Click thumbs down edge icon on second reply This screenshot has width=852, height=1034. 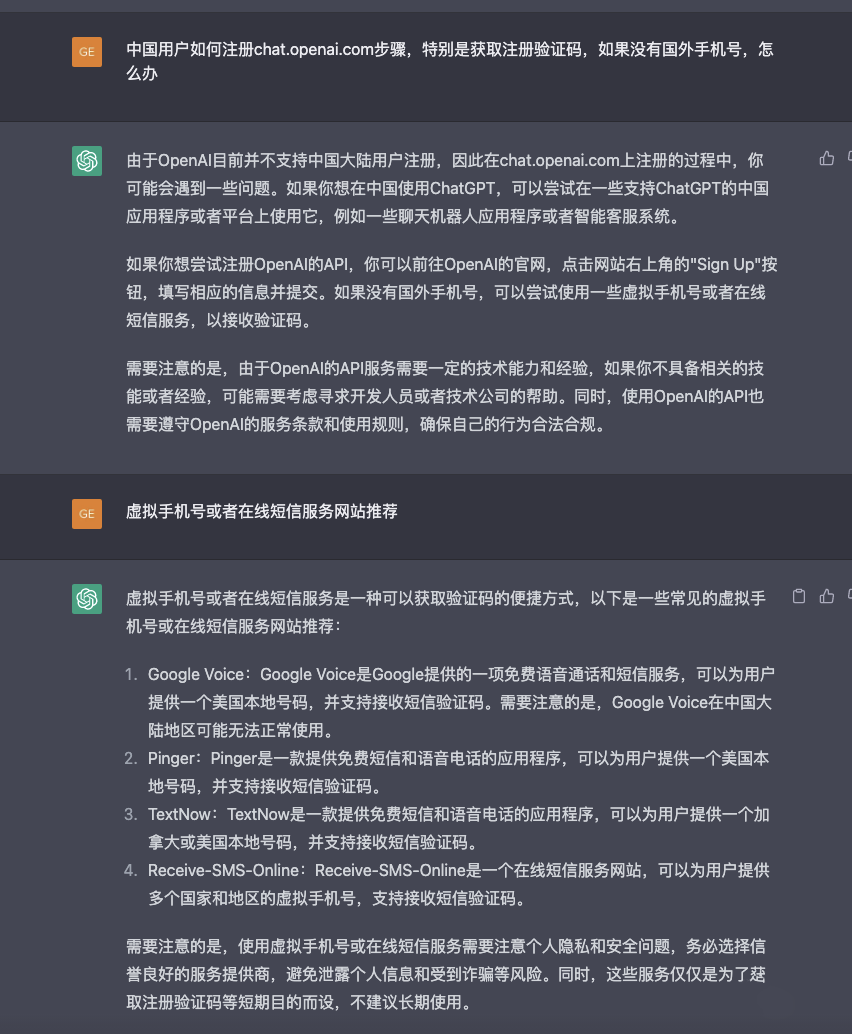click(849, 597)
